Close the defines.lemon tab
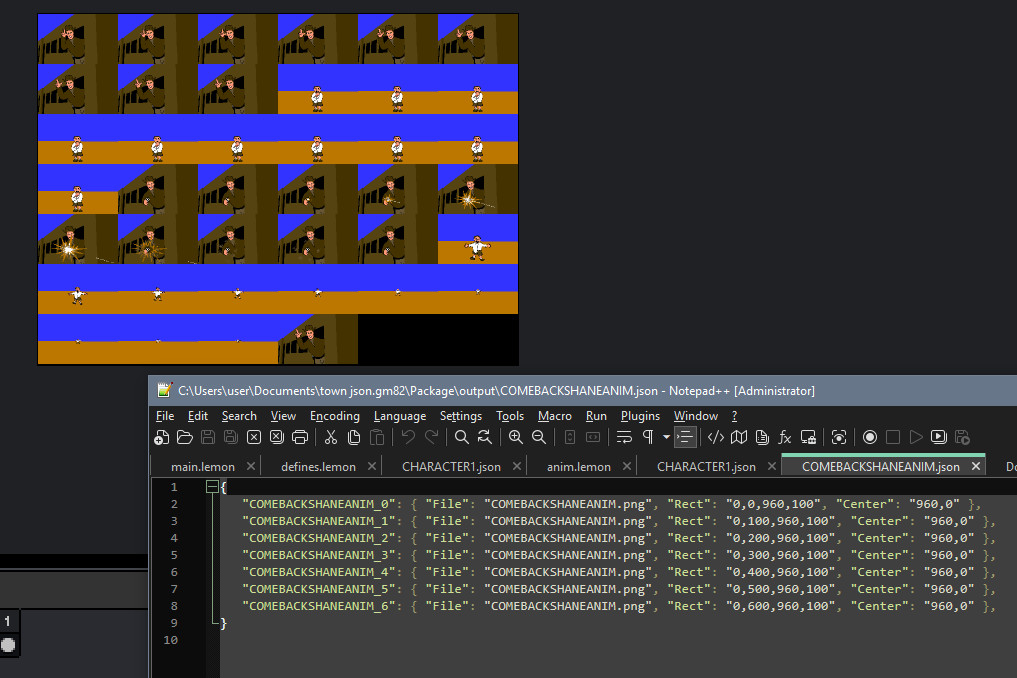1017x678 pixels. pyautogui.click(x=372, y=465)
